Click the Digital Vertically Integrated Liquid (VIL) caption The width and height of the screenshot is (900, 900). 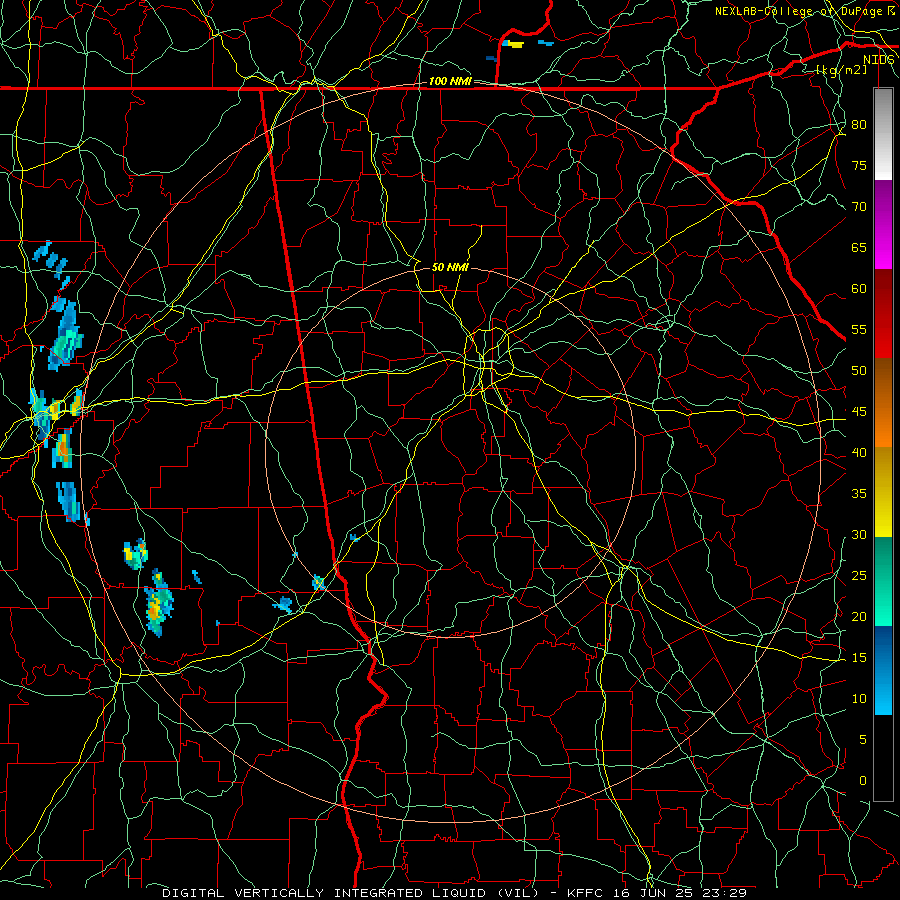point(351,893)
